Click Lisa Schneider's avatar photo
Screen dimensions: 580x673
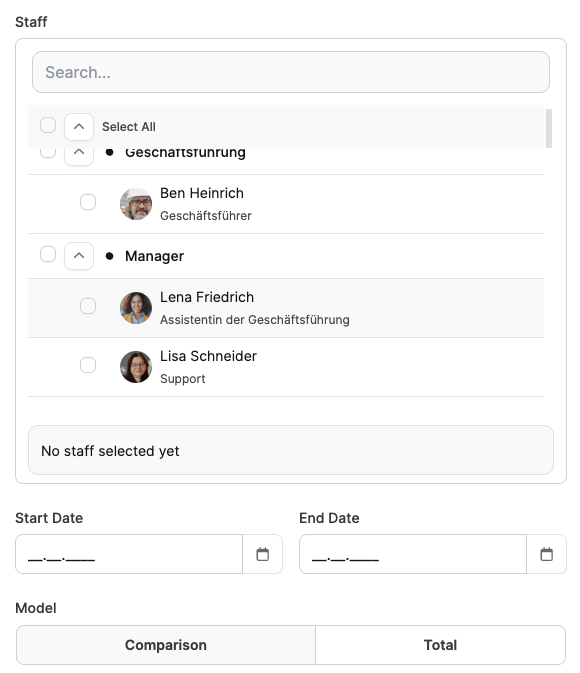tap(136, 367)
